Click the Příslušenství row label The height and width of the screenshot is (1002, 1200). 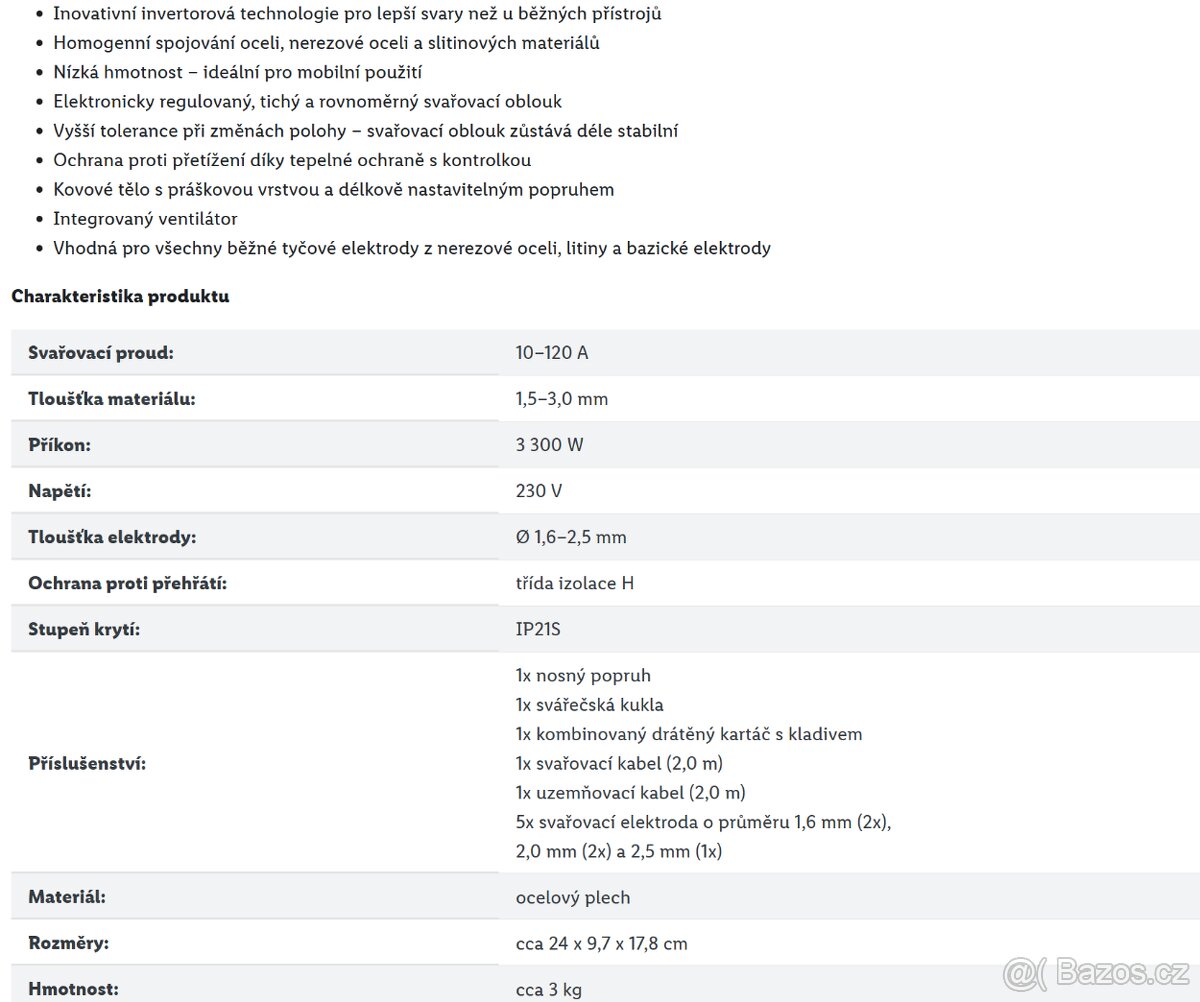pyautogui.click(x=87, y=763)
